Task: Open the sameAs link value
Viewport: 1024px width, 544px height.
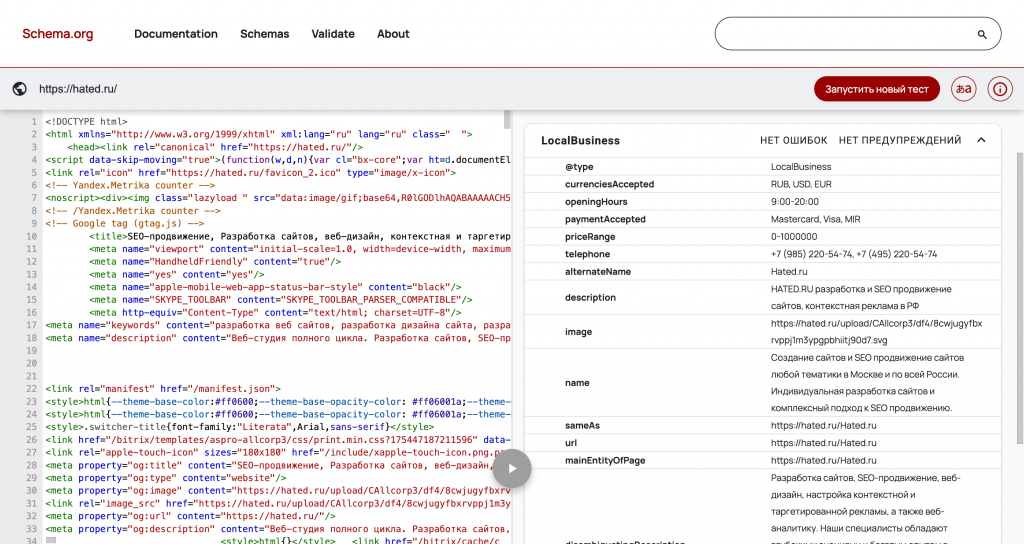Action: click(809, 426)
